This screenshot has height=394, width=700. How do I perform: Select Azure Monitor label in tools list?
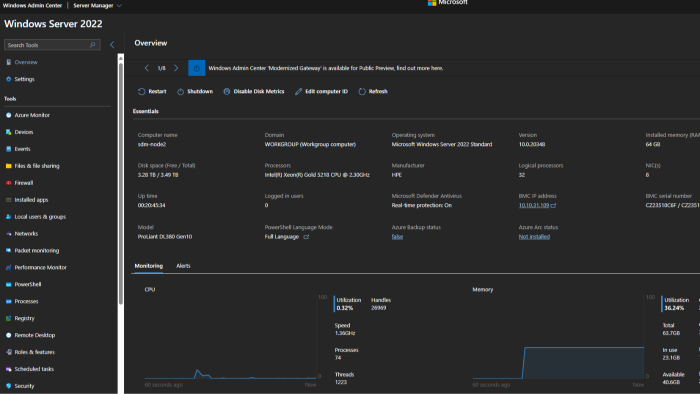[x=32, y=115]
